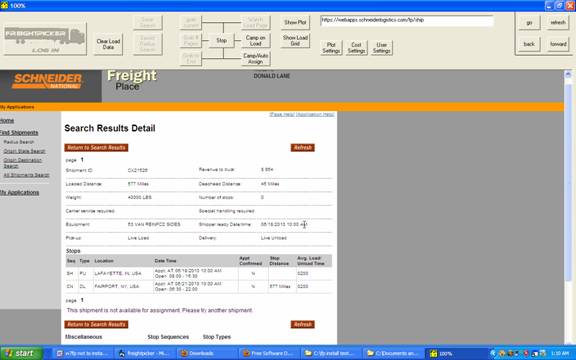Click the top orange Refresh button

point(303,148)
